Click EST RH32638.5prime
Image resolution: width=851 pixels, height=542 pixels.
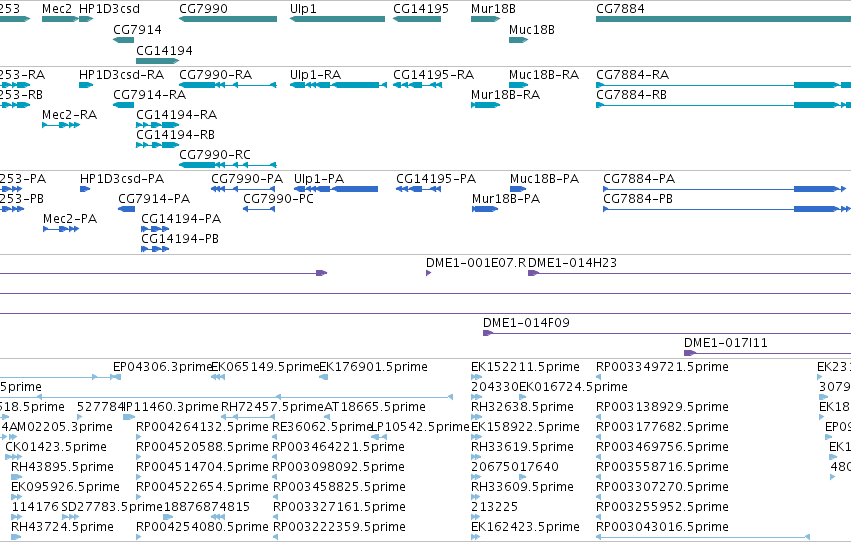click(x=522, y=407)
